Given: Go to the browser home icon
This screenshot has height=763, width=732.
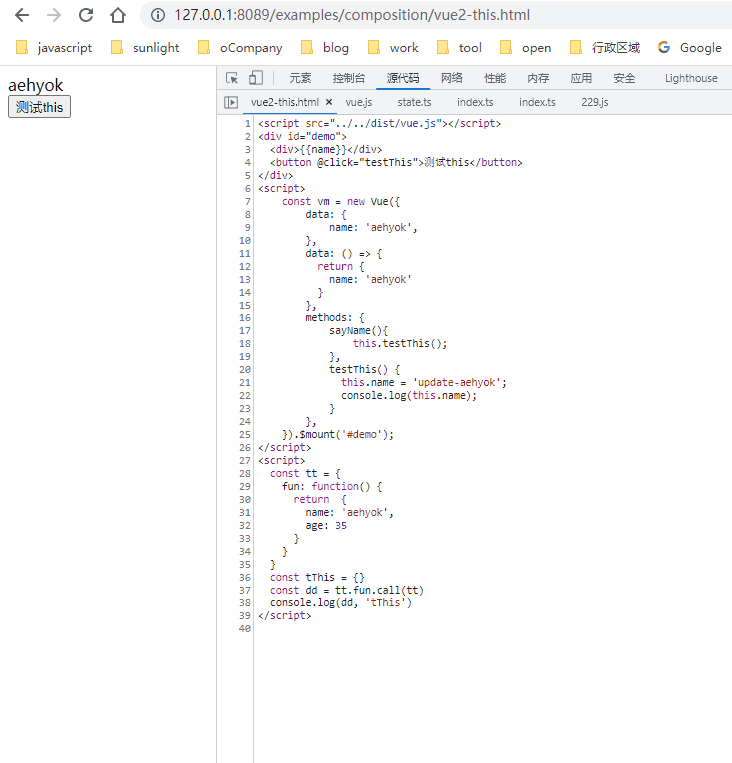Looking at the screenshot, I should pyautogui.click(x=118, y=15).
